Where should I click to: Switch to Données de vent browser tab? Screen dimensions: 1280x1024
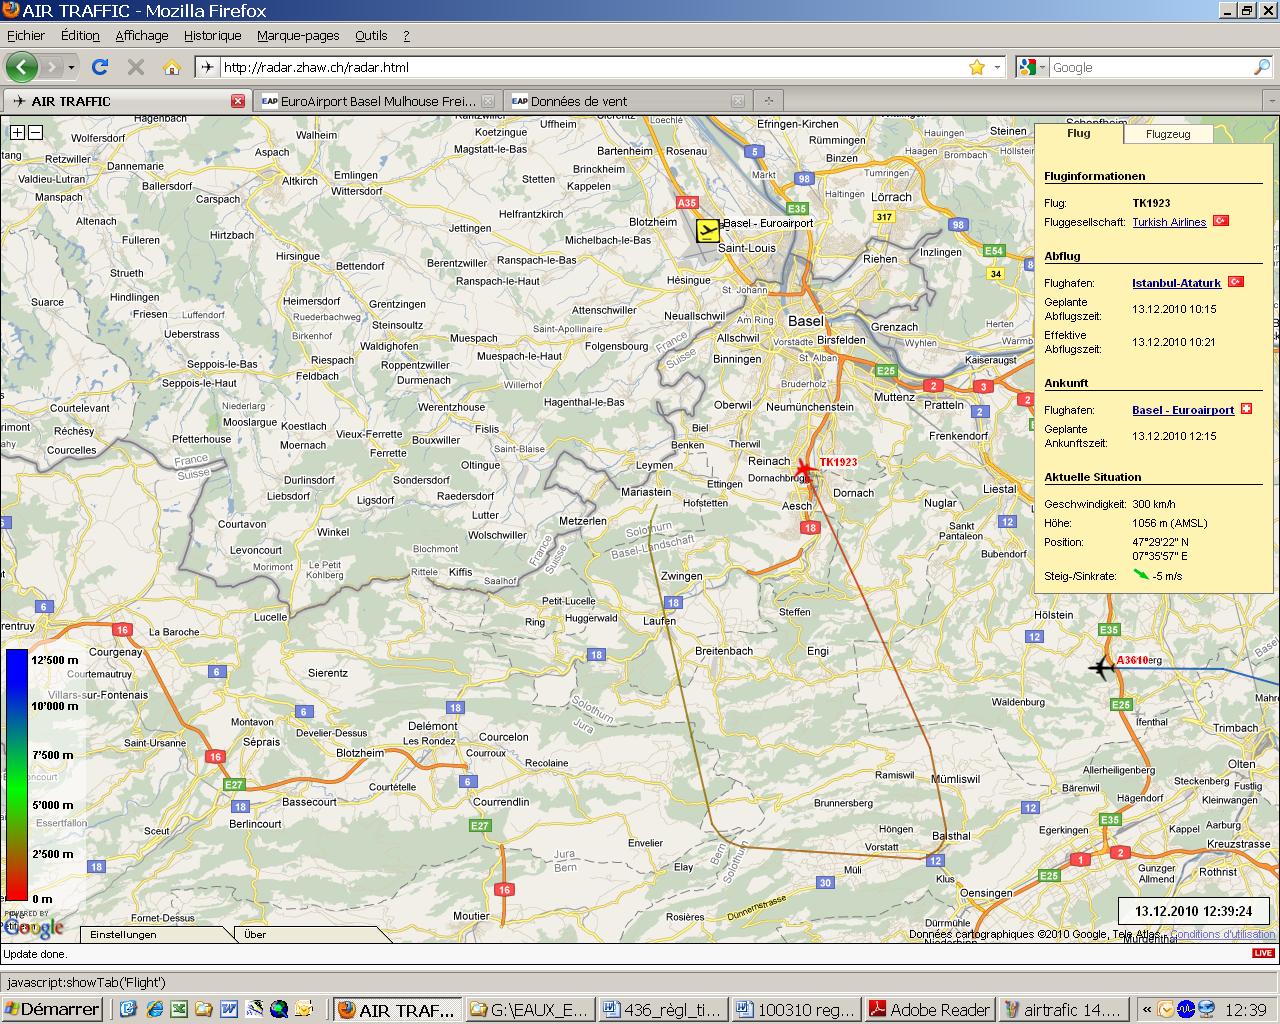tap(627, 101)
